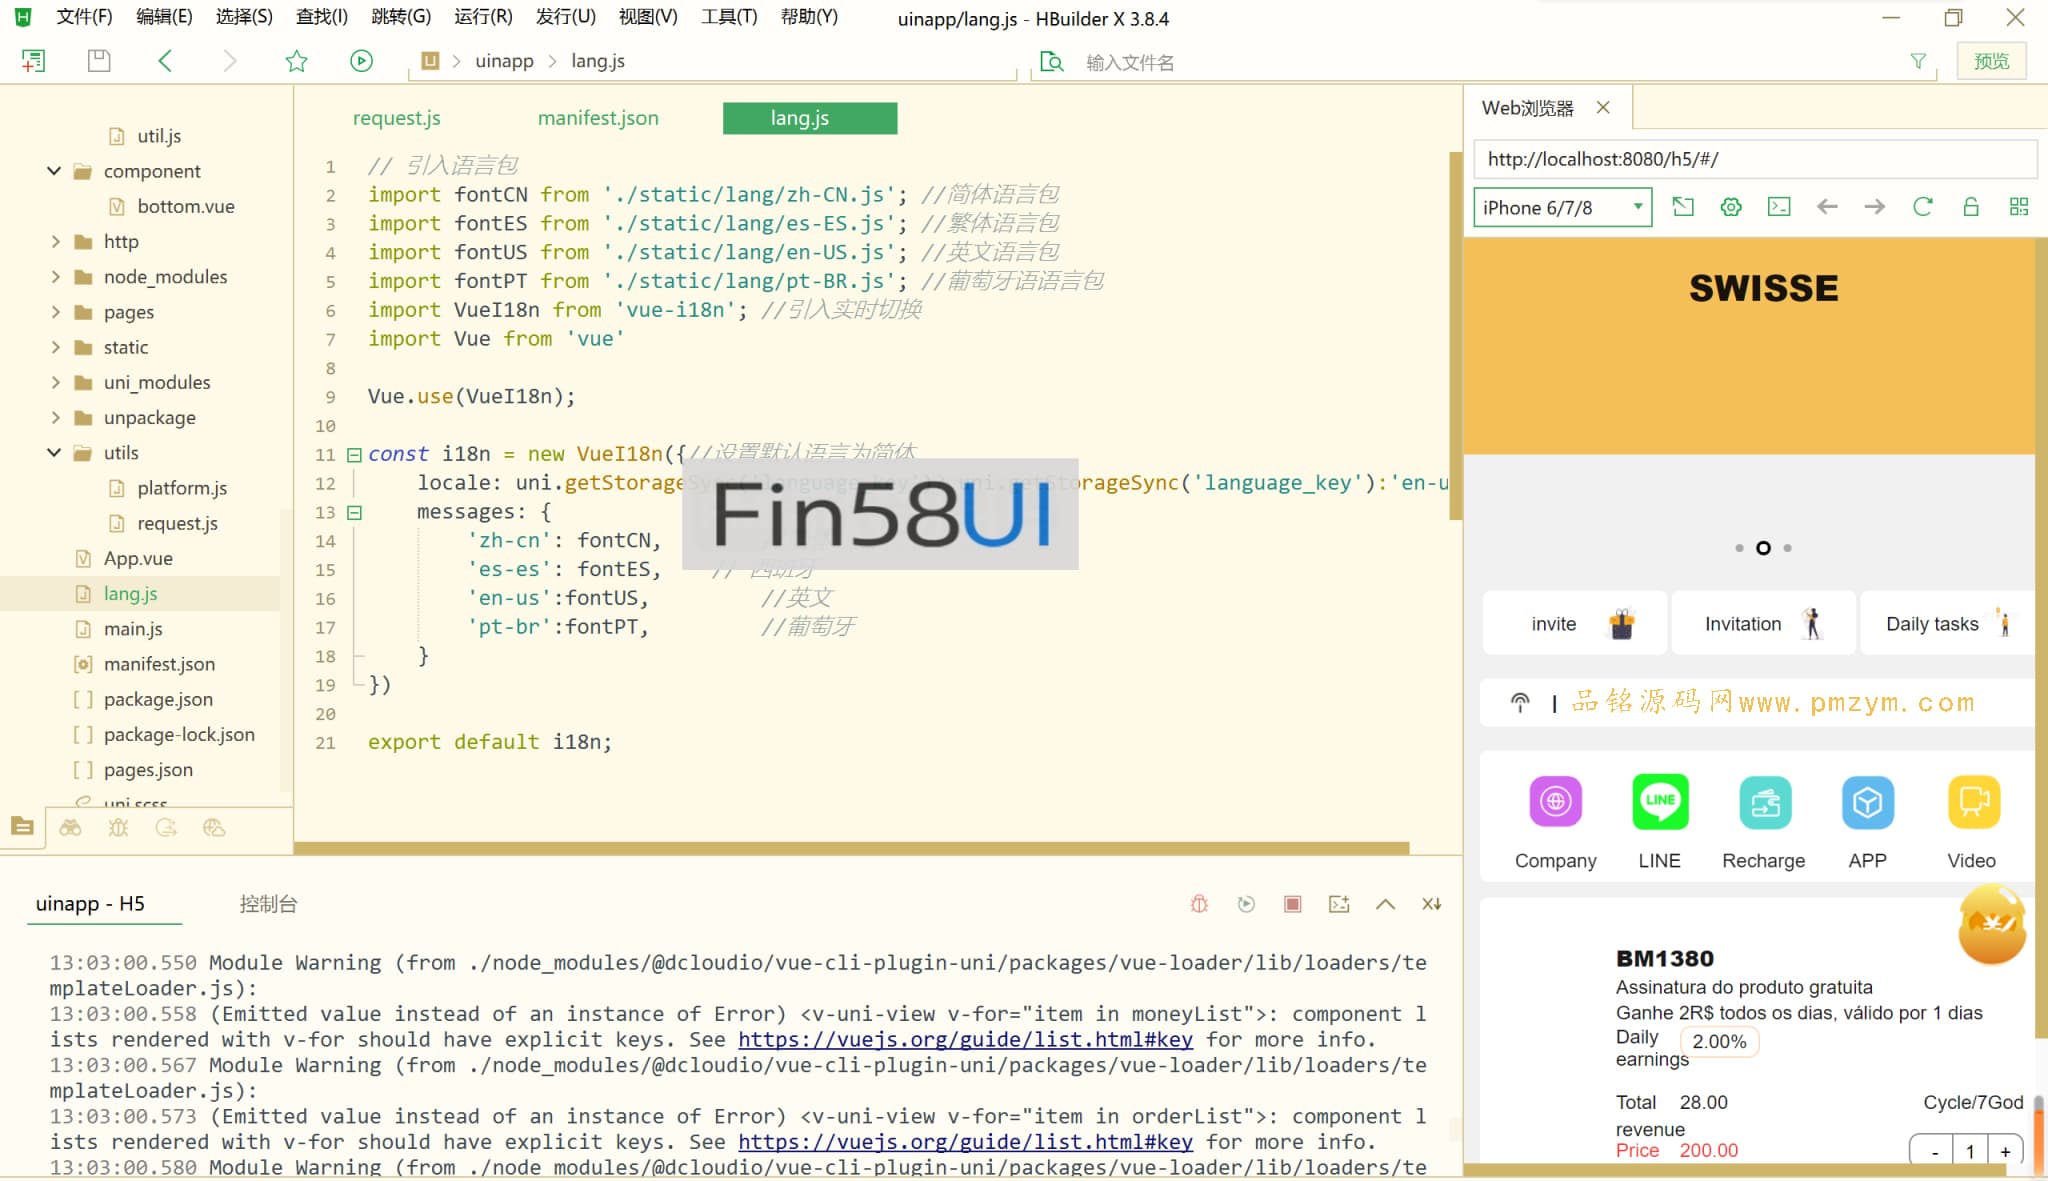2048x1181 pixels.
Task: Toggle code fold at line 11
Action: point(354,455)
